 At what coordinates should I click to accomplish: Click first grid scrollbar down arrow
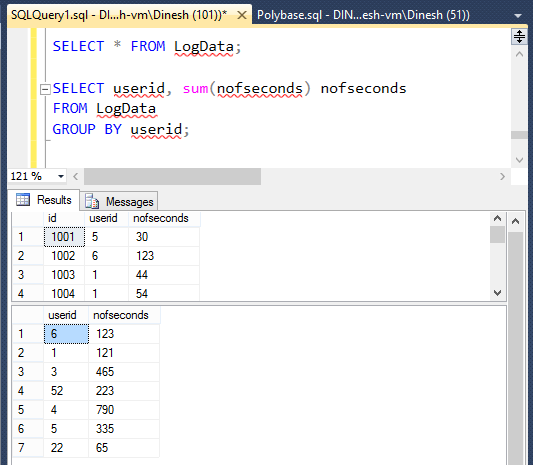[497, 293]
